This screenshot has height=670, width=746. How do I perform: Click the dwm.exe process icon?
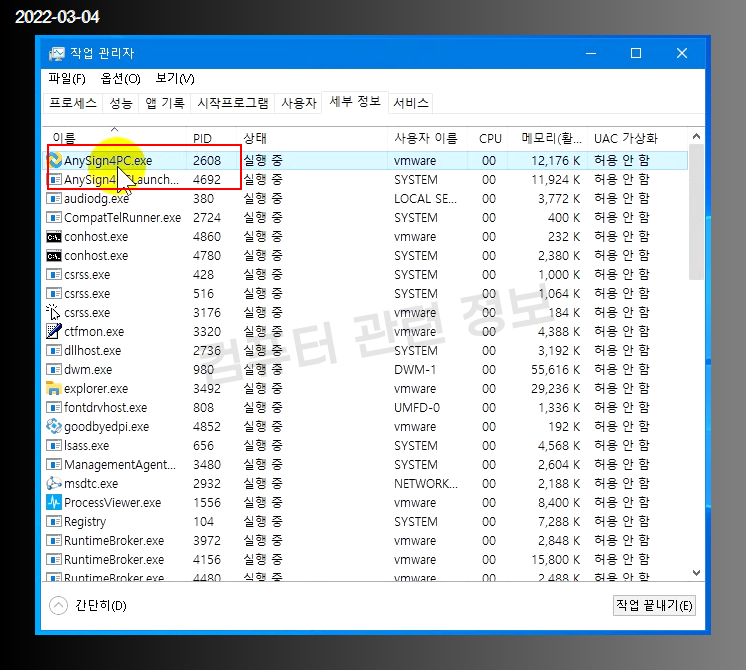point(54,370)
